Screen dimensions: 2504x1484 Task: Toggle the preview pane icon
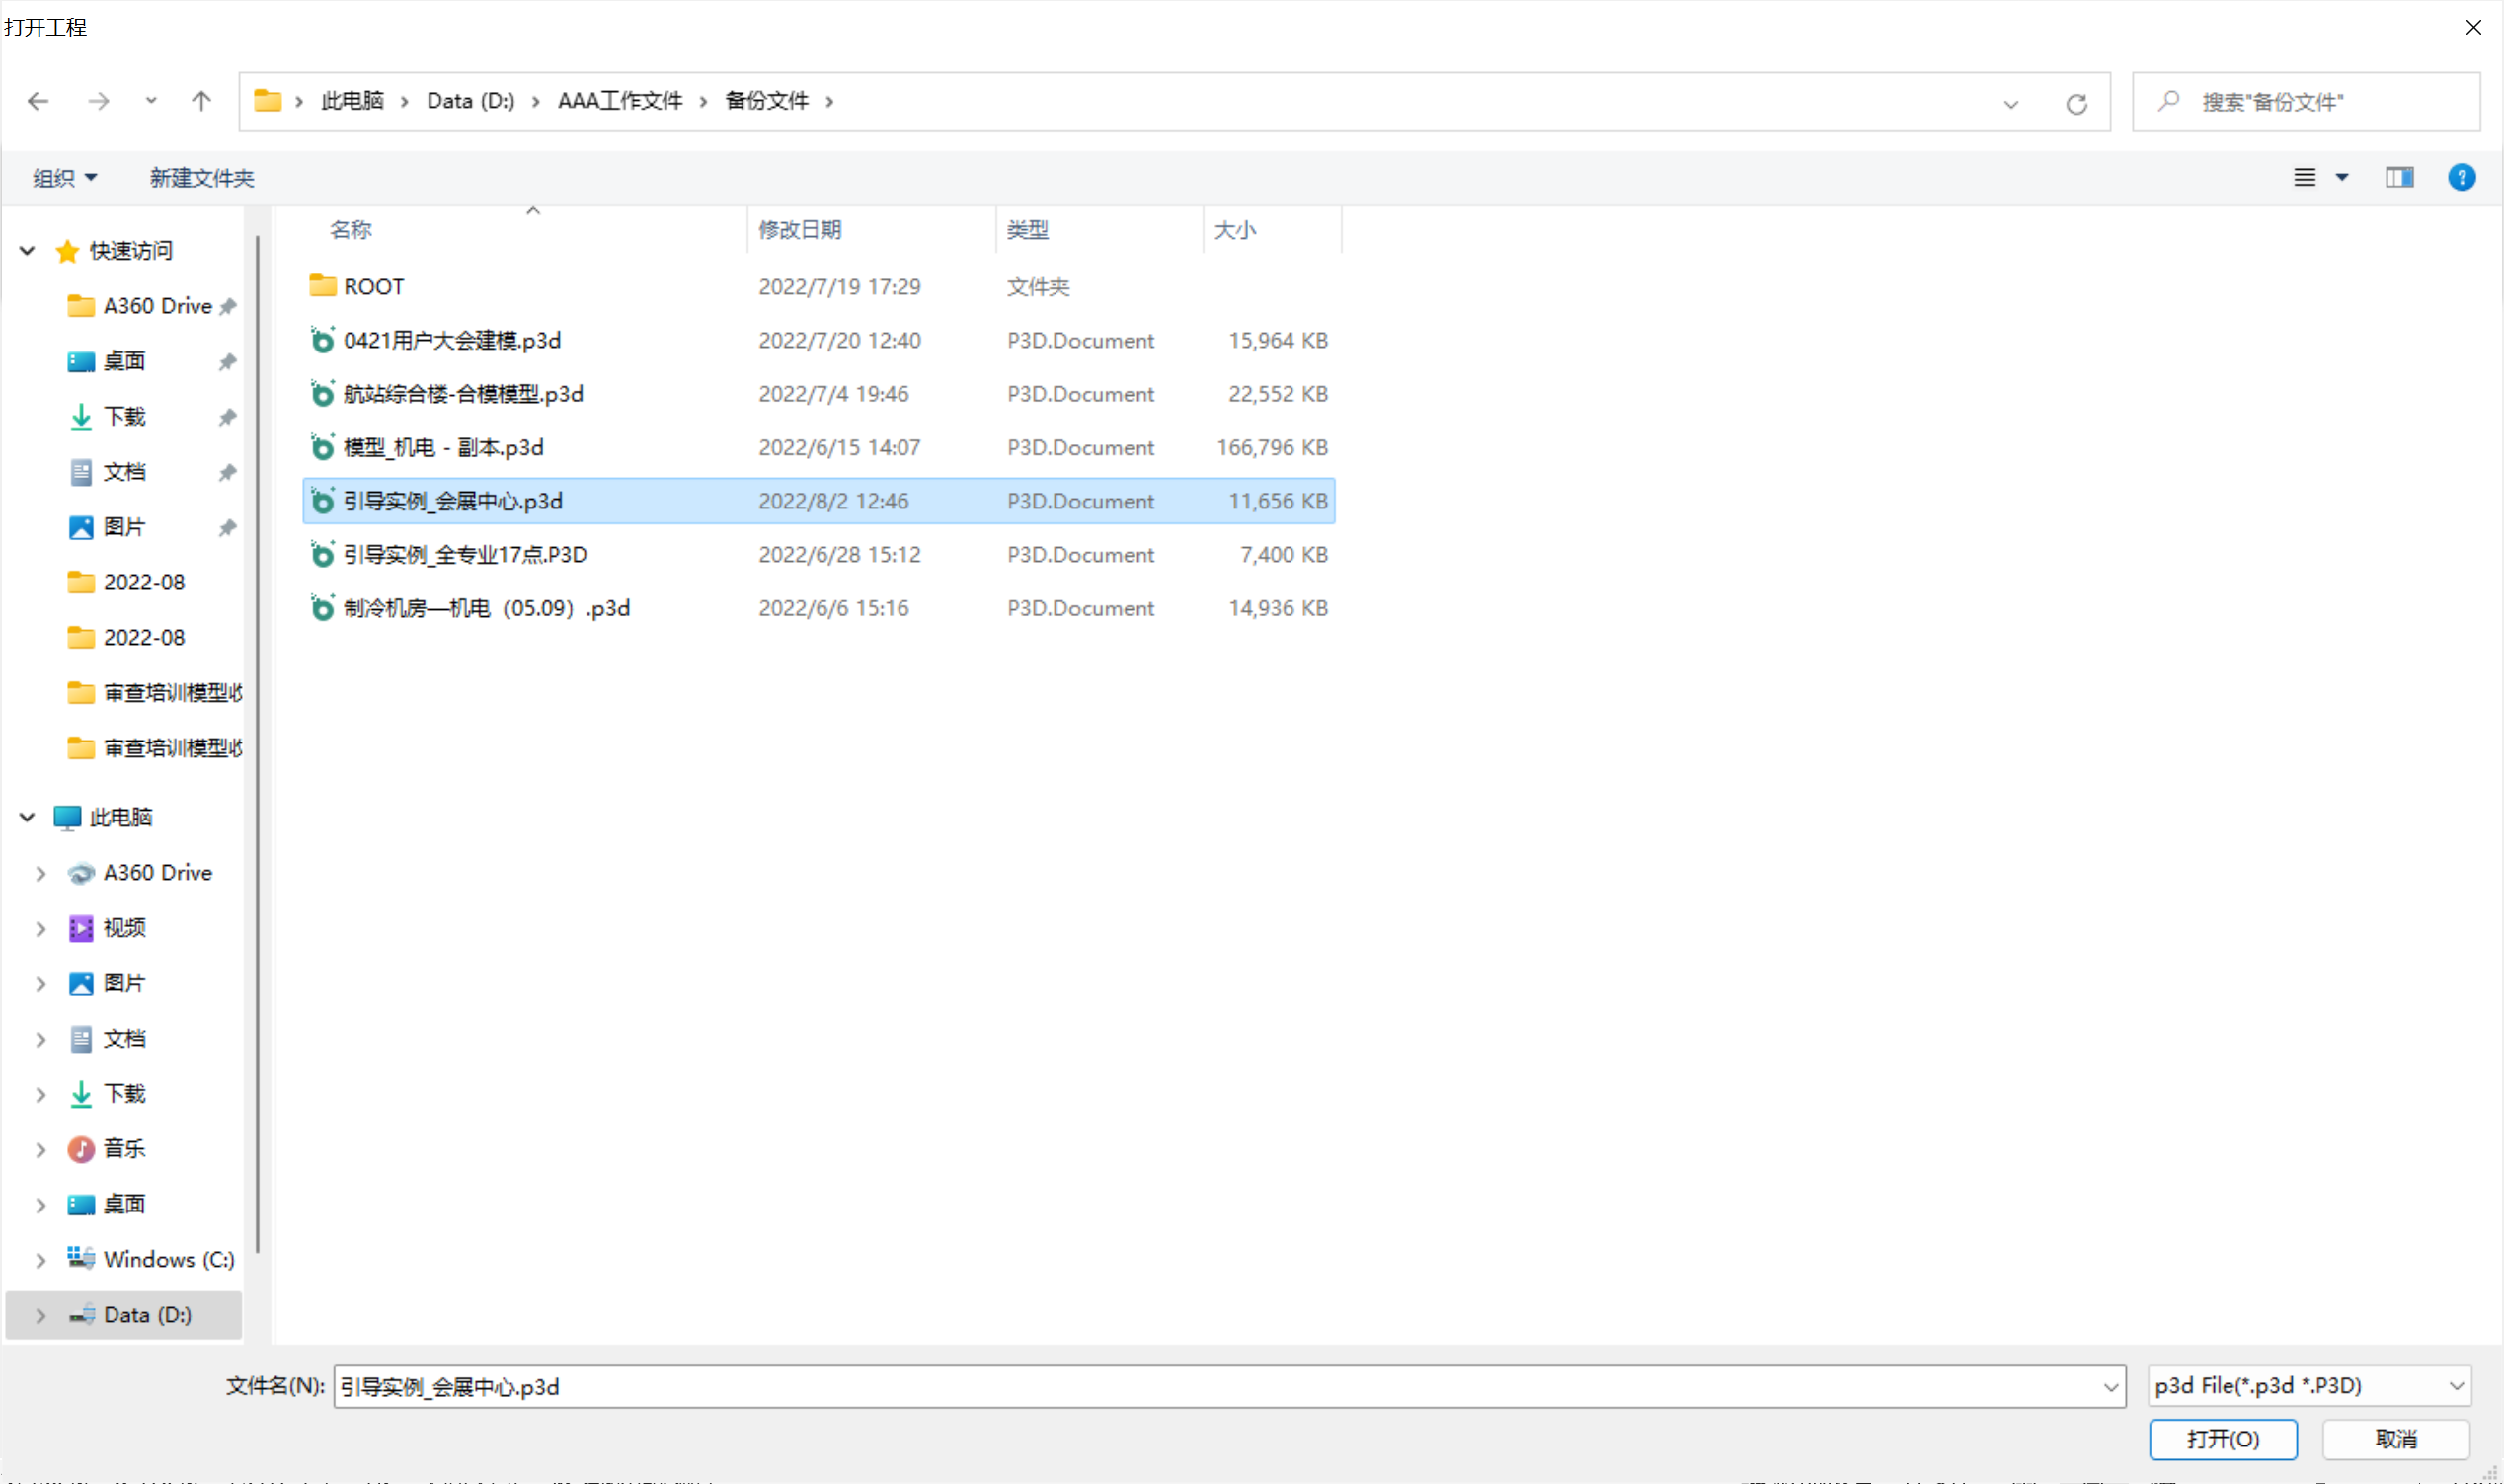pyautogui.click(x=2398, y=178)
